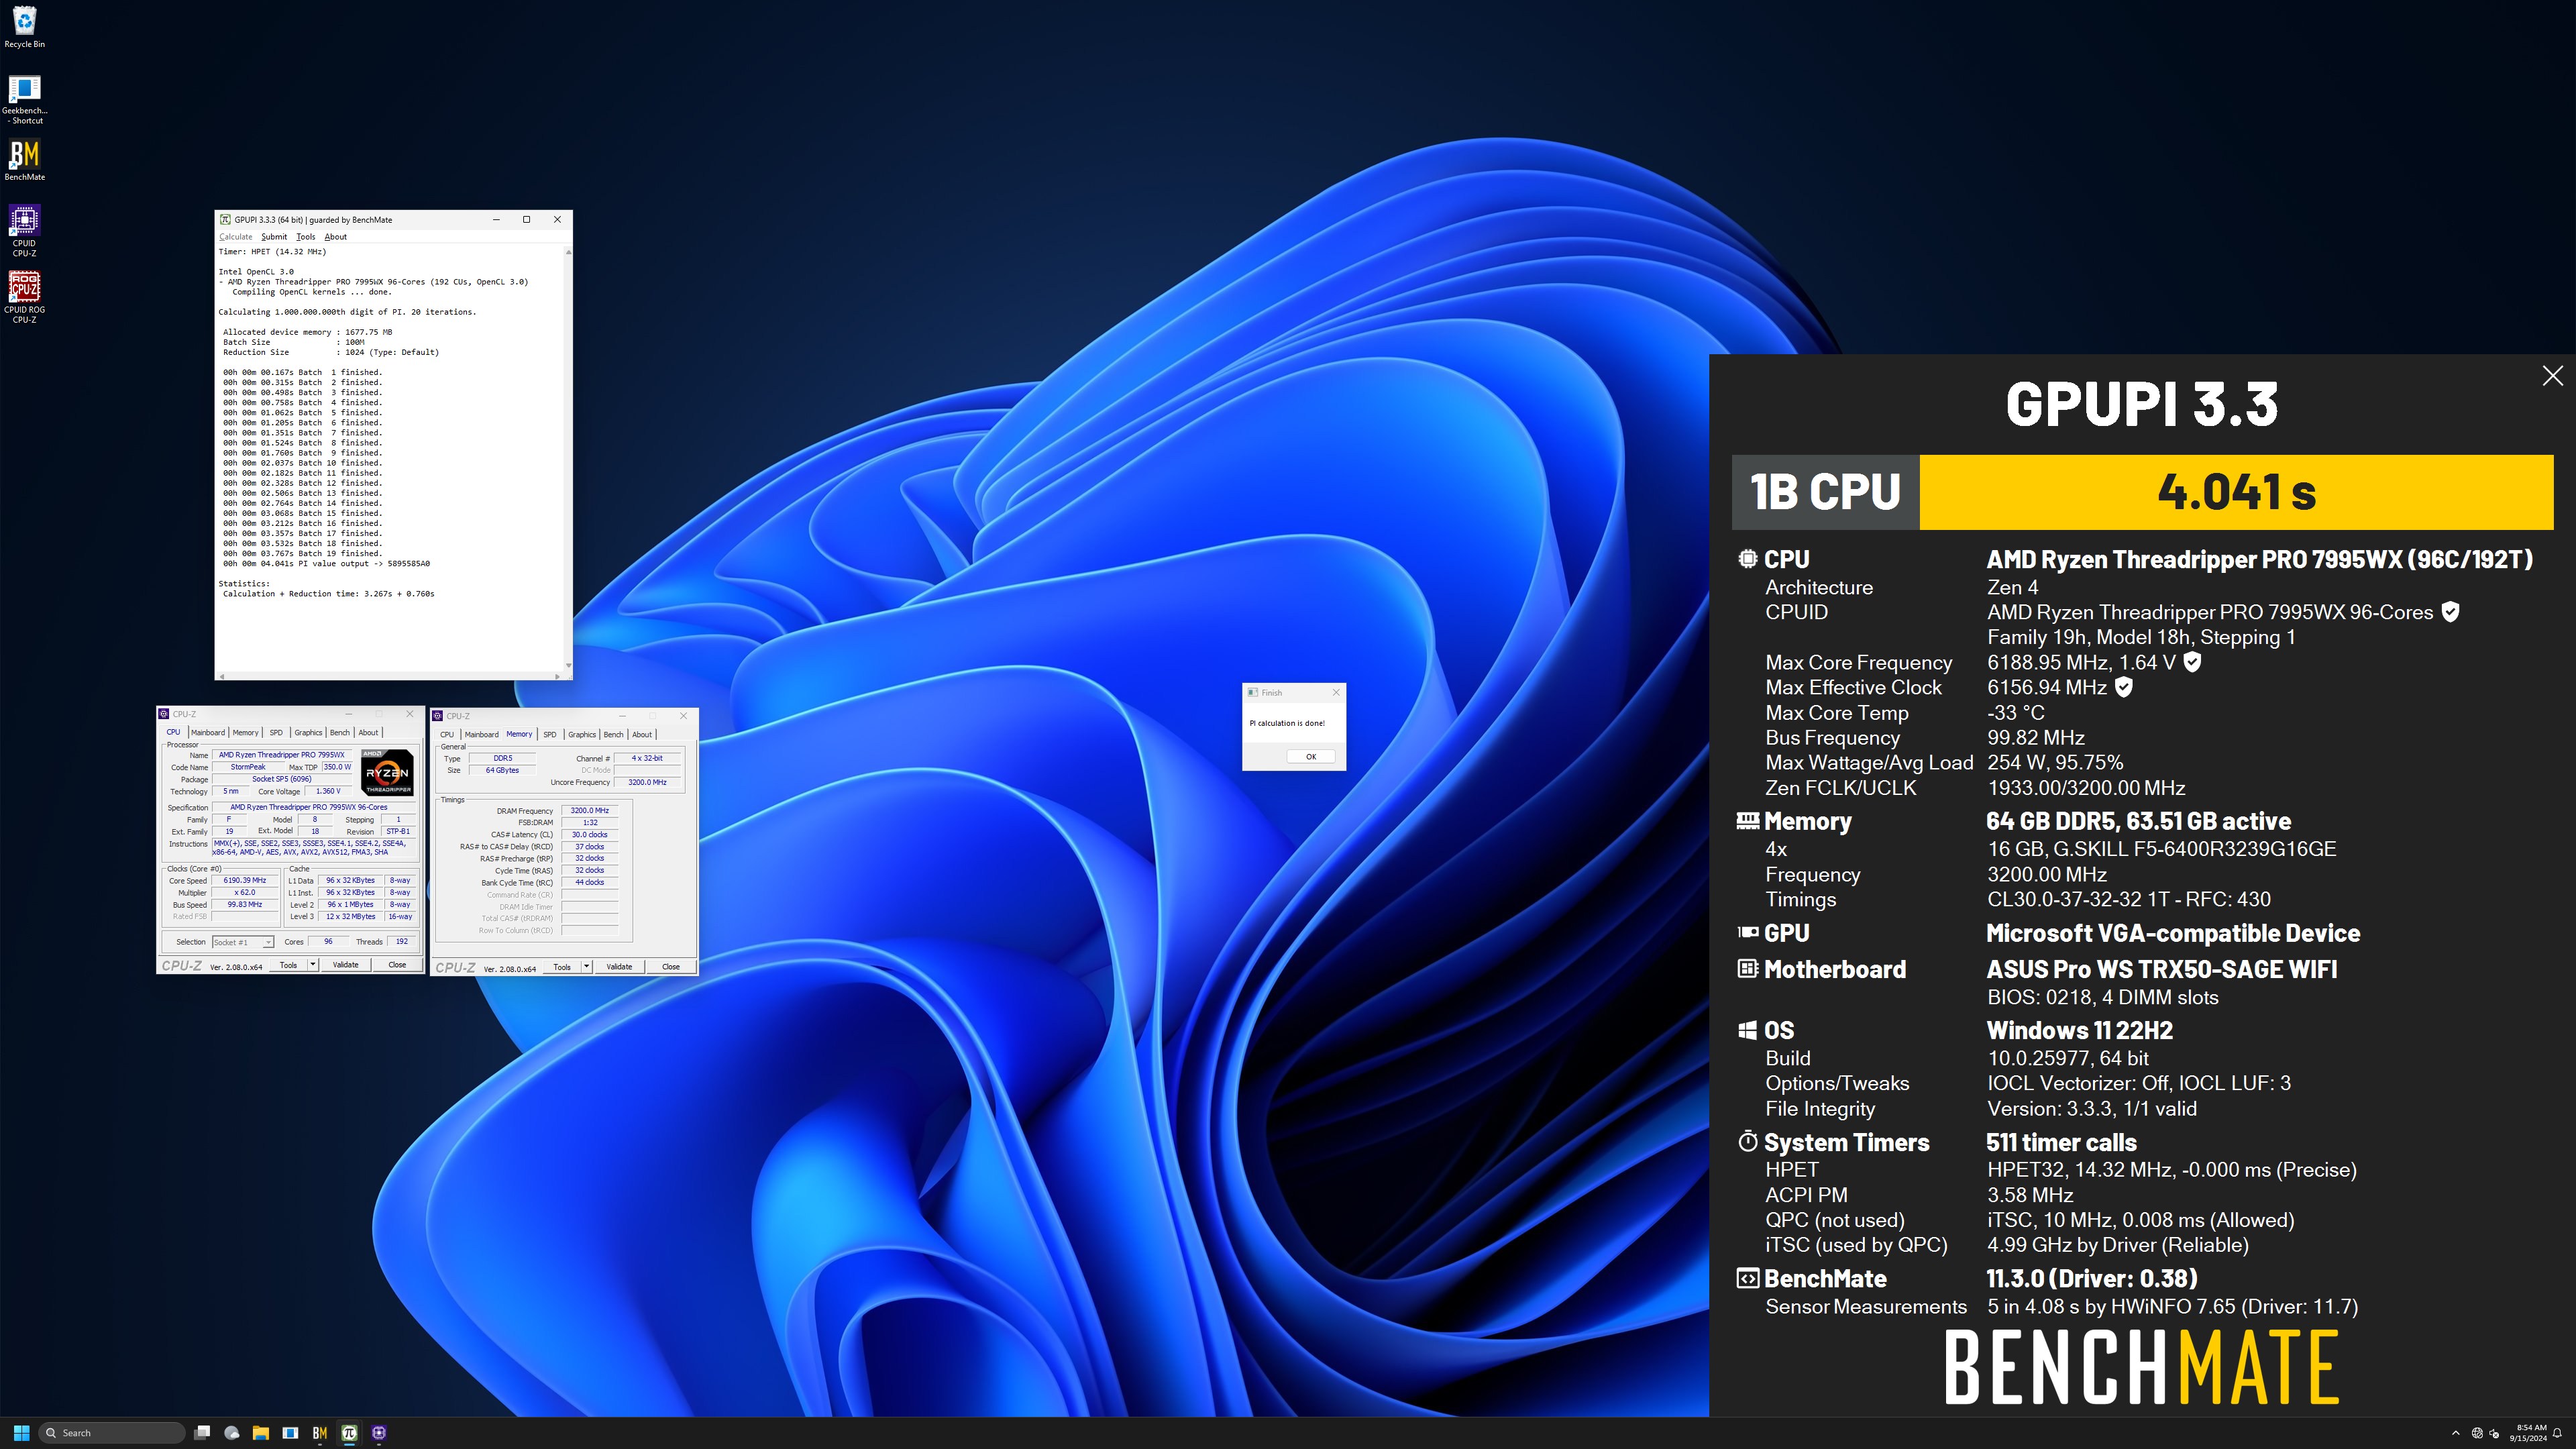
Task: Open the About menu in GPUPI
Action: [x=336, y=237]
